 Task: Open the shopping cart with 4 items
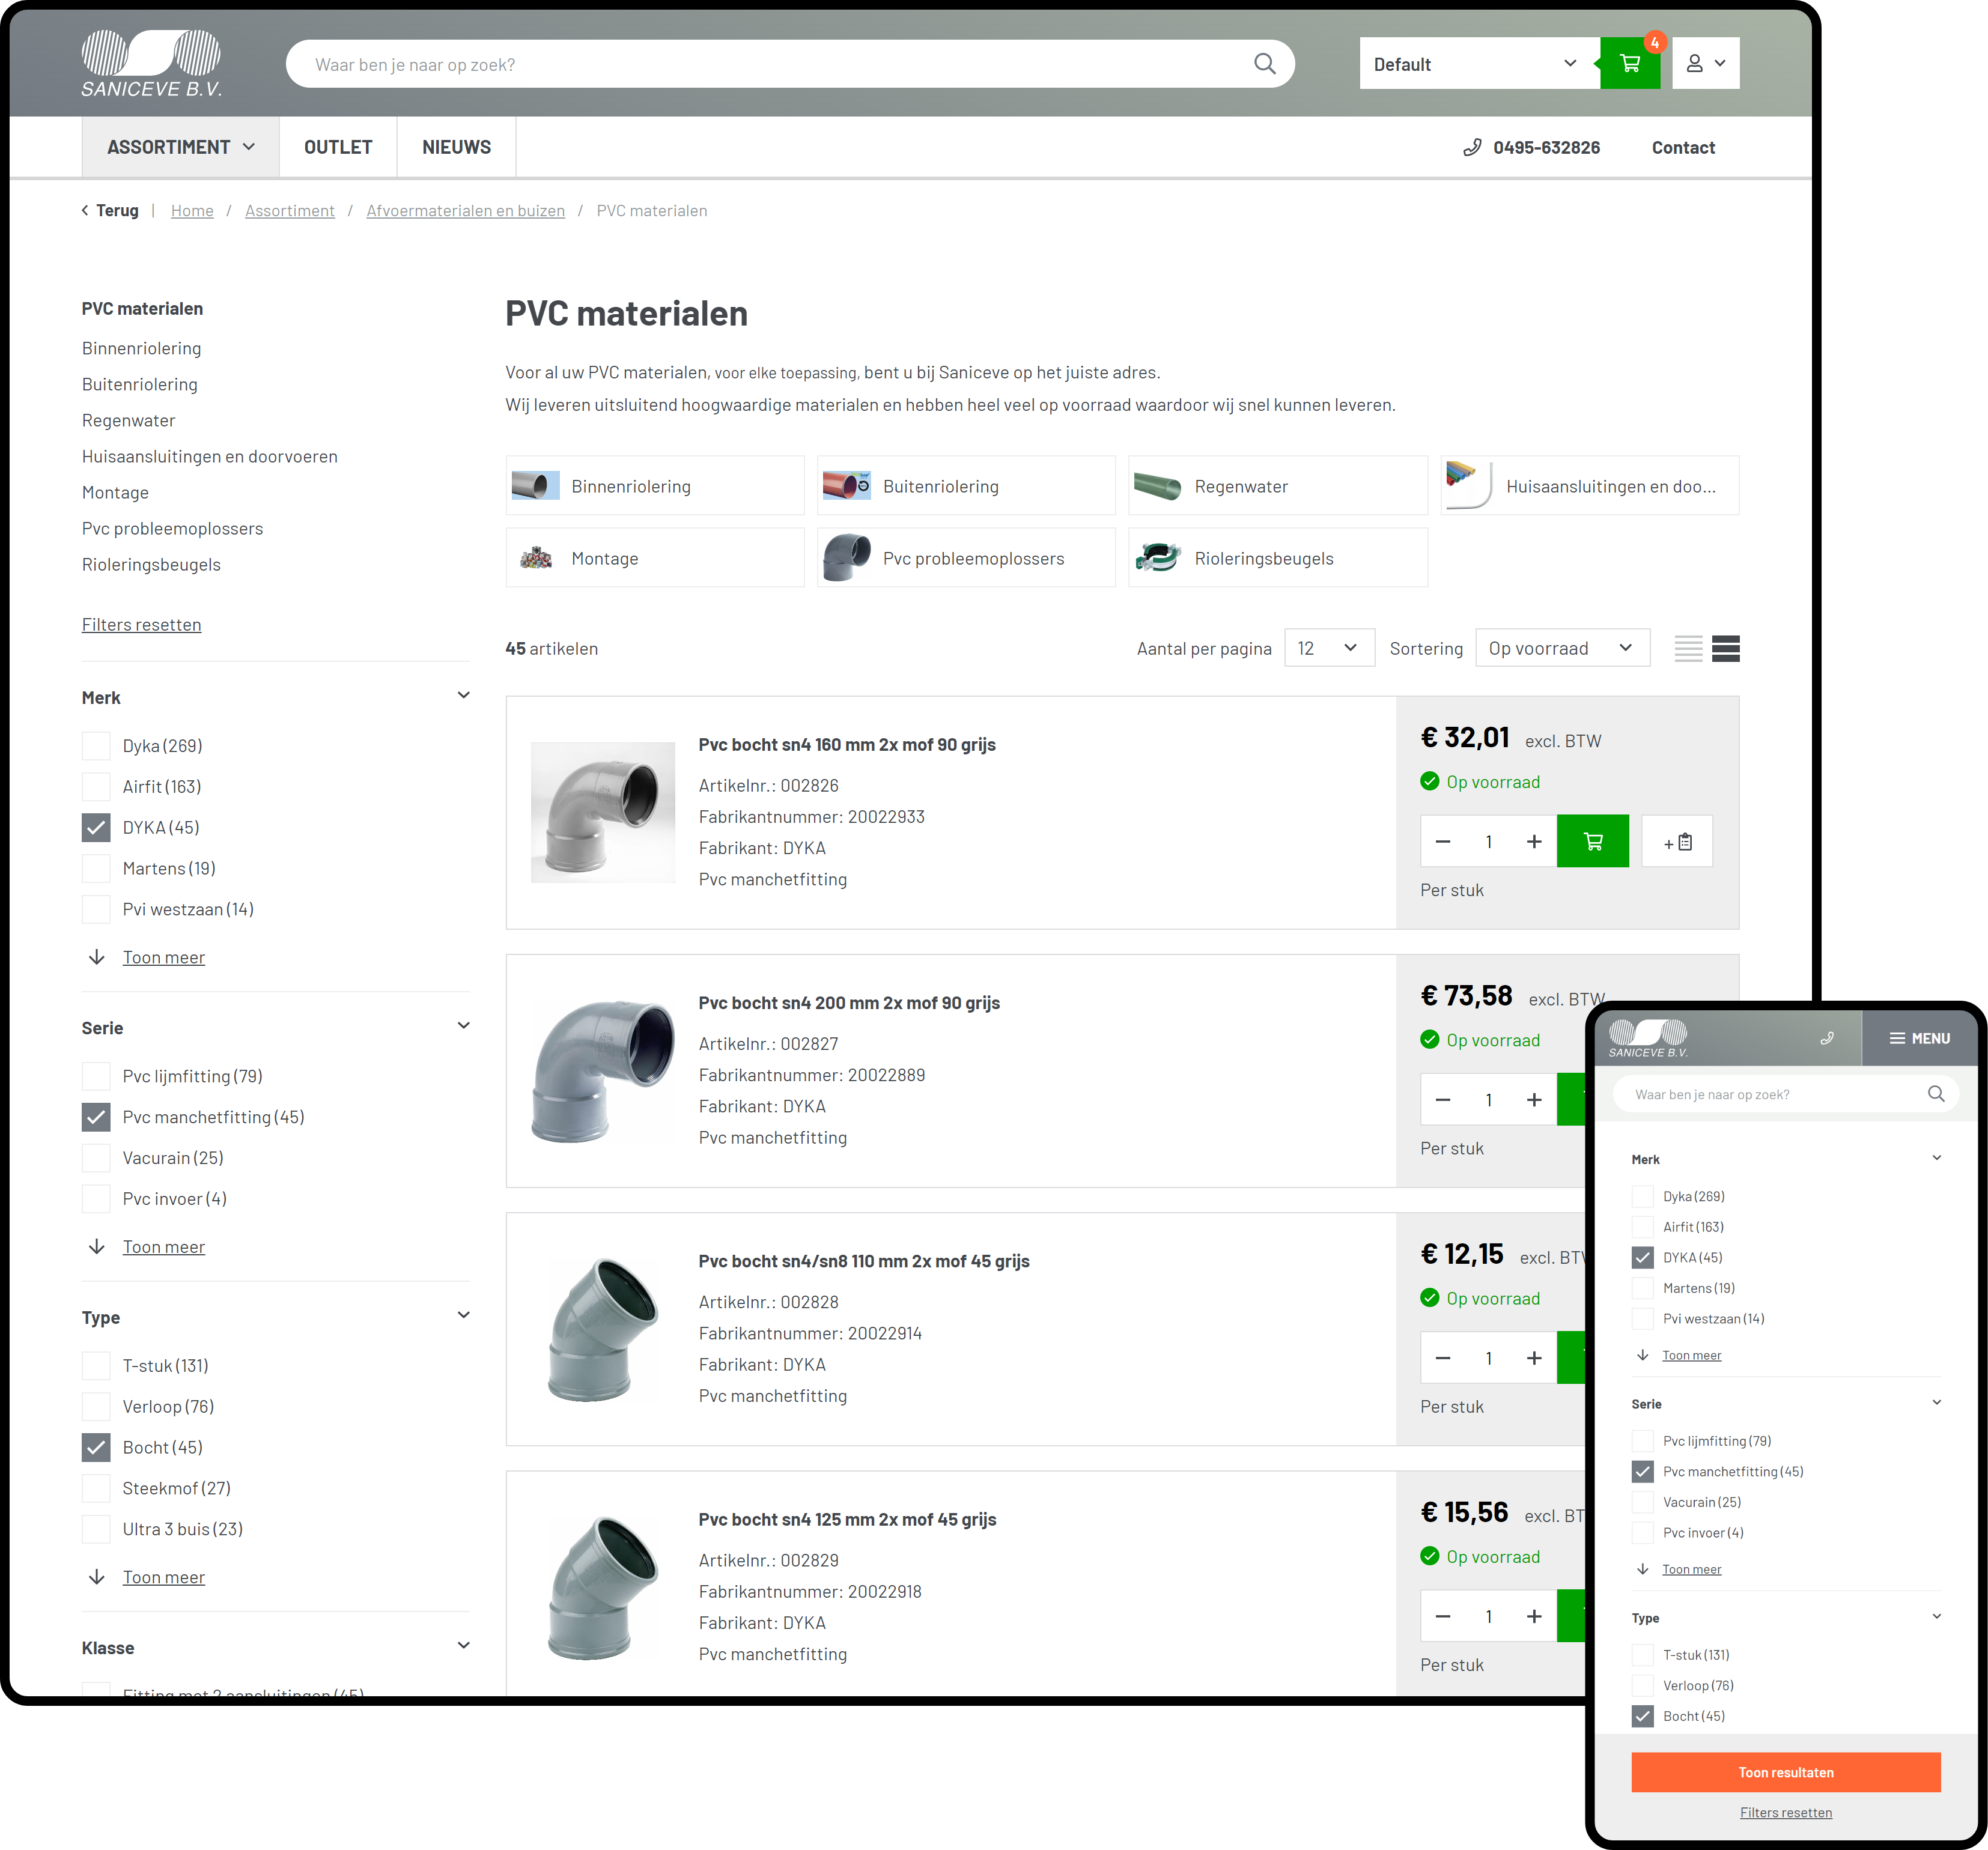(1629, 64)
